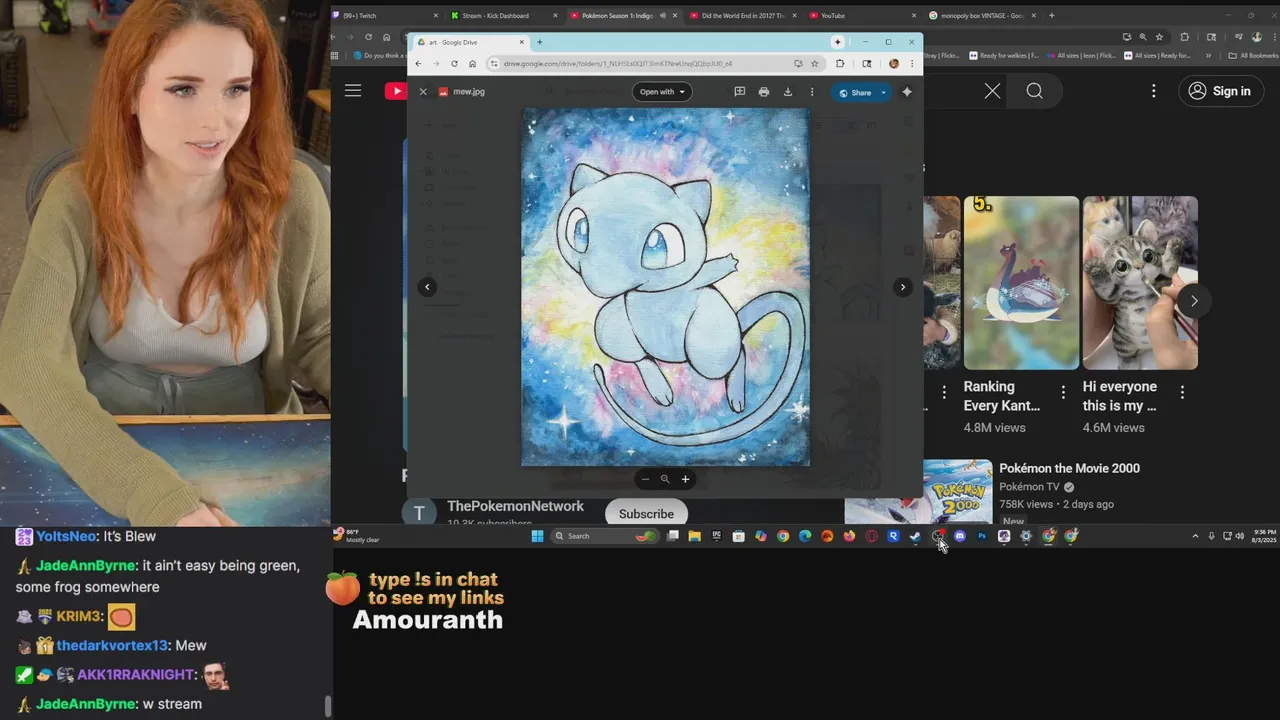Open ThePokemonNetwork channel name link
The height and width of the screenshot is (720, 1280).
[x=515, y=507]
